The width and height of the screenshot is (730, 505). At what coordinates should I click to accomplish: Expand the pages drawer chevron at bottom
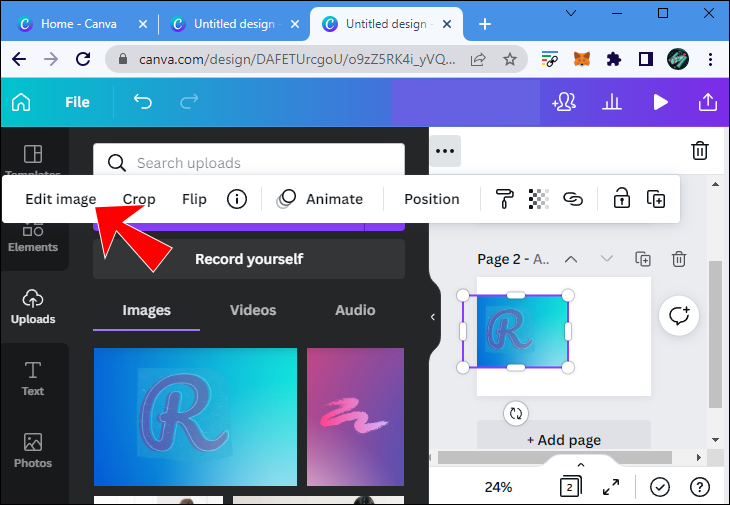pos(581,465)
